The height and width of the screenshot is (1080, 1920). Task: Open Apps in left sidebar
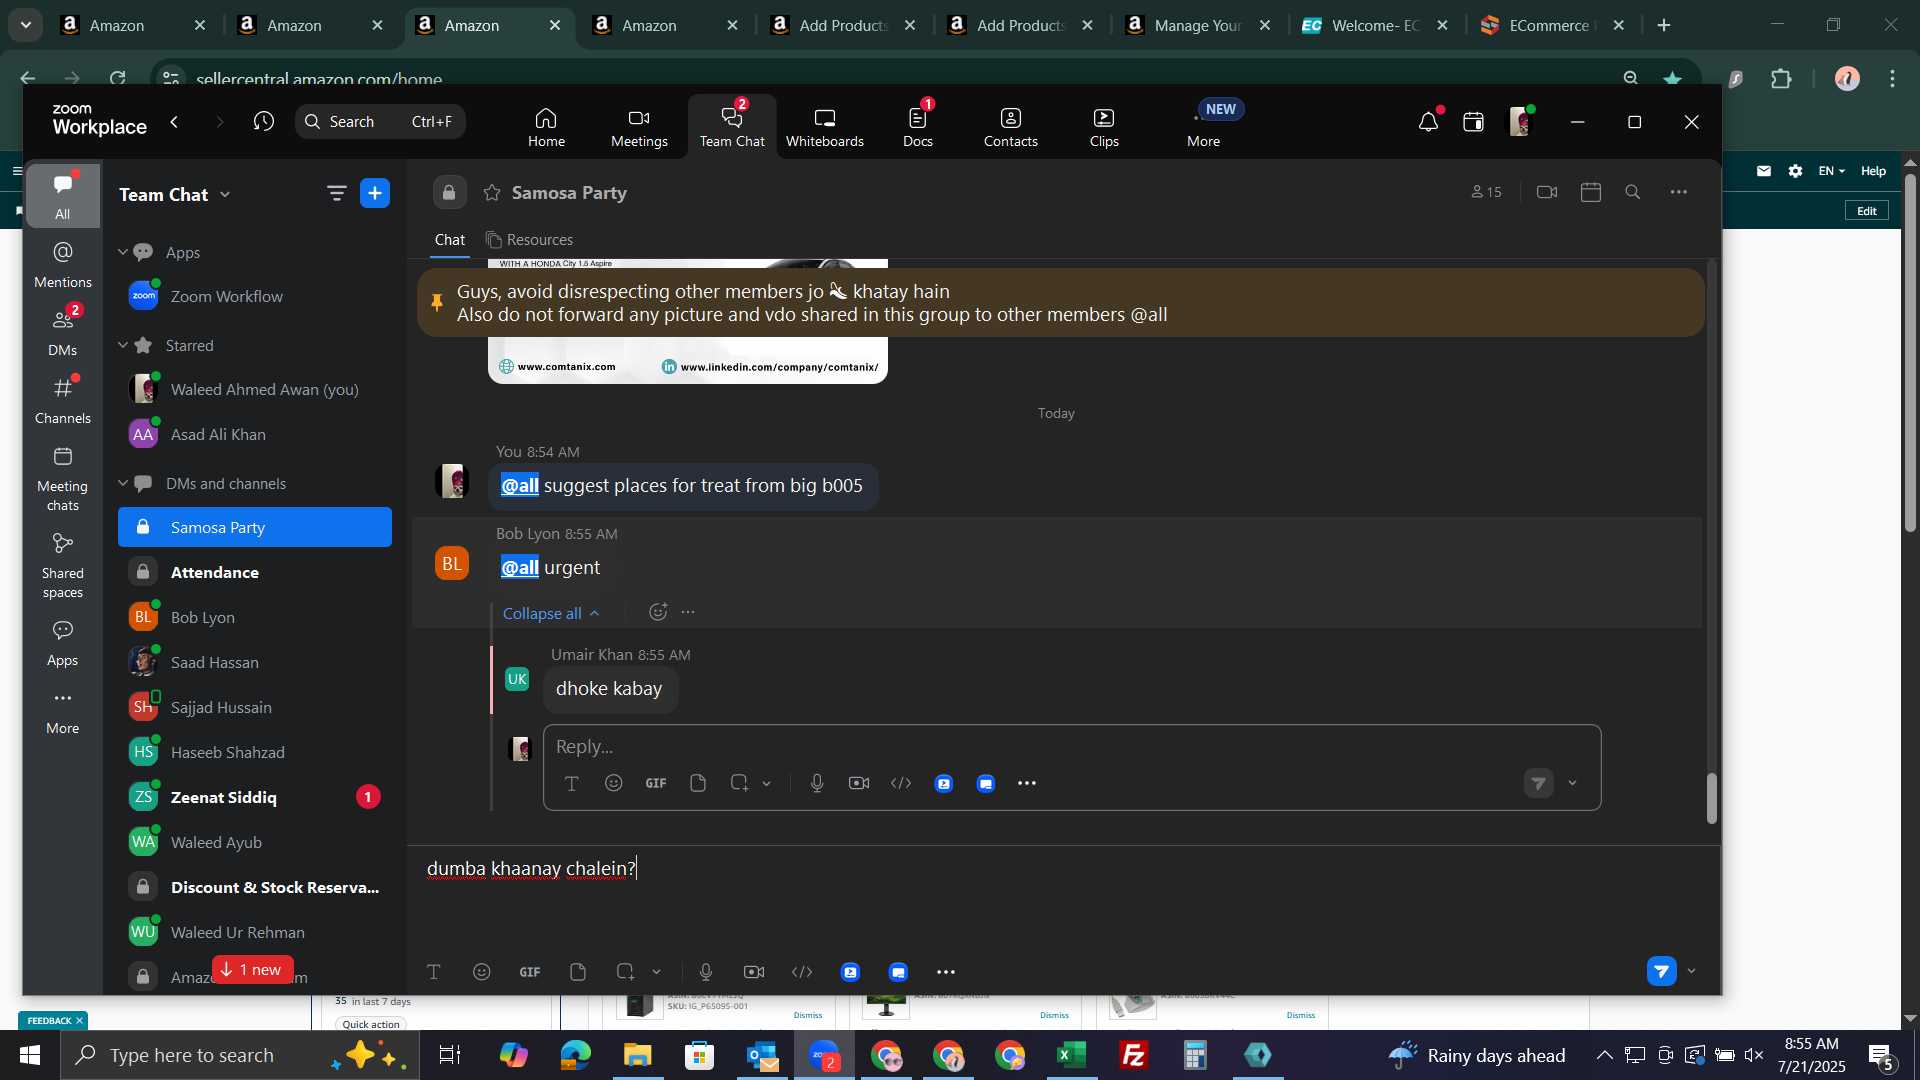[x=62, y=644]
